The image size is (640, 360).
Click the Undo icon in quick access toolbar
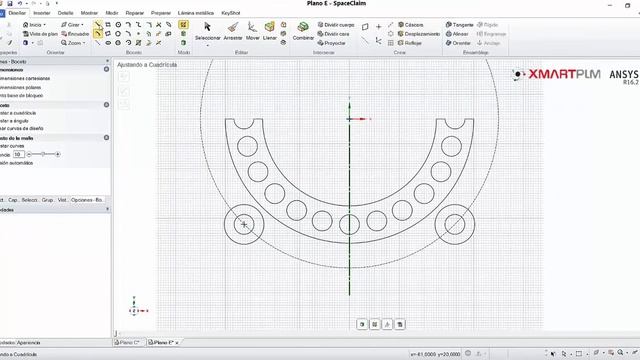click(19, 4)
